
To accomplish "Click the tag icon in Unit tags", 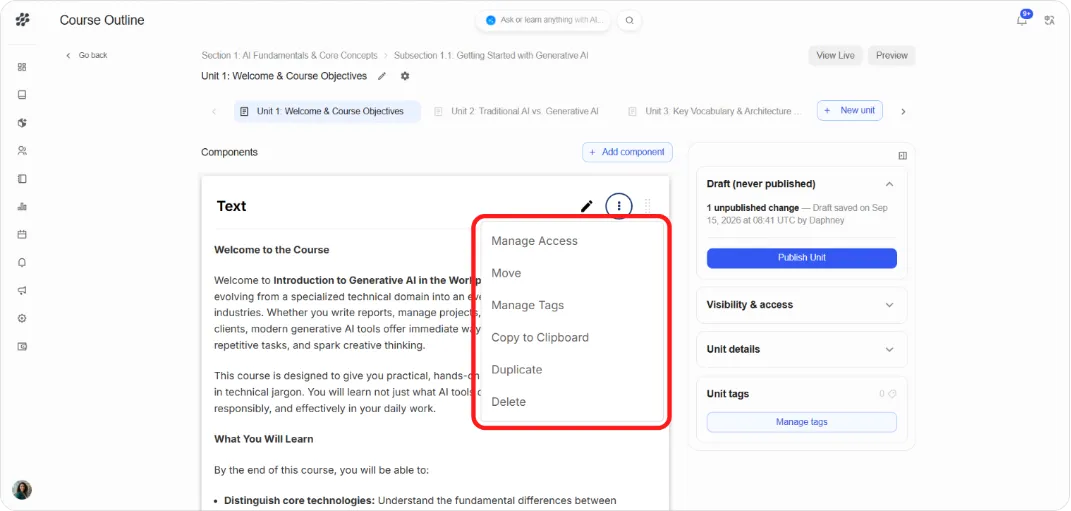I will (892, 394).
